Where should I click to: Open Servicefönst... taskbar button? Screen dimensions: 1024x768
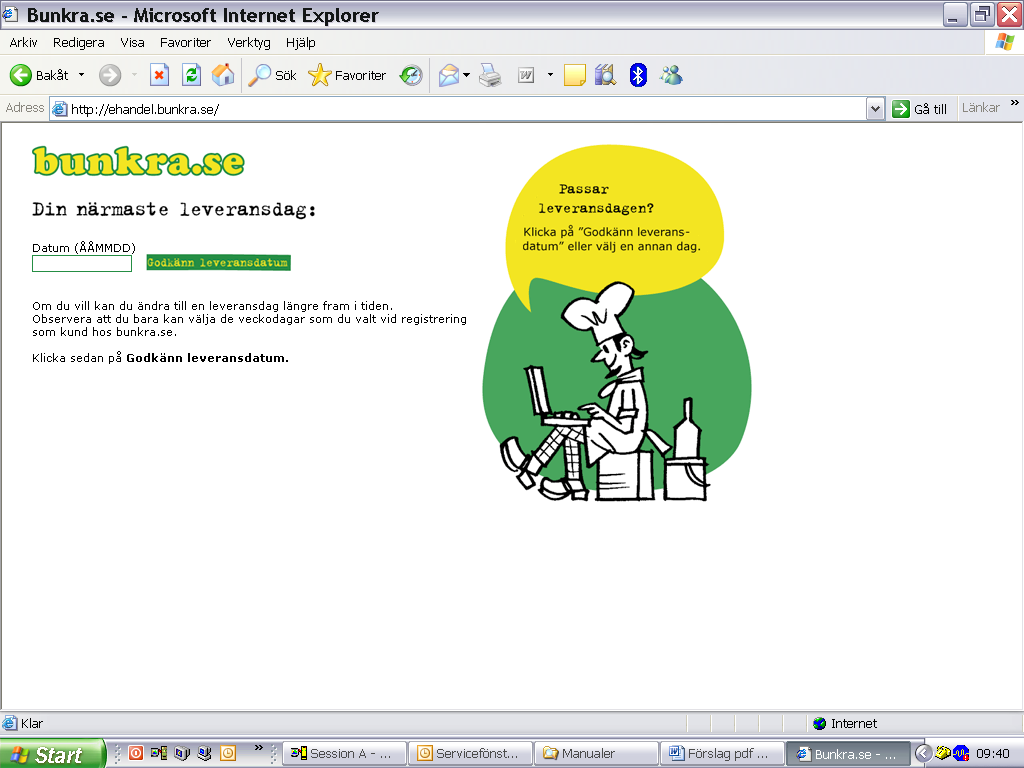click(471, 754)
